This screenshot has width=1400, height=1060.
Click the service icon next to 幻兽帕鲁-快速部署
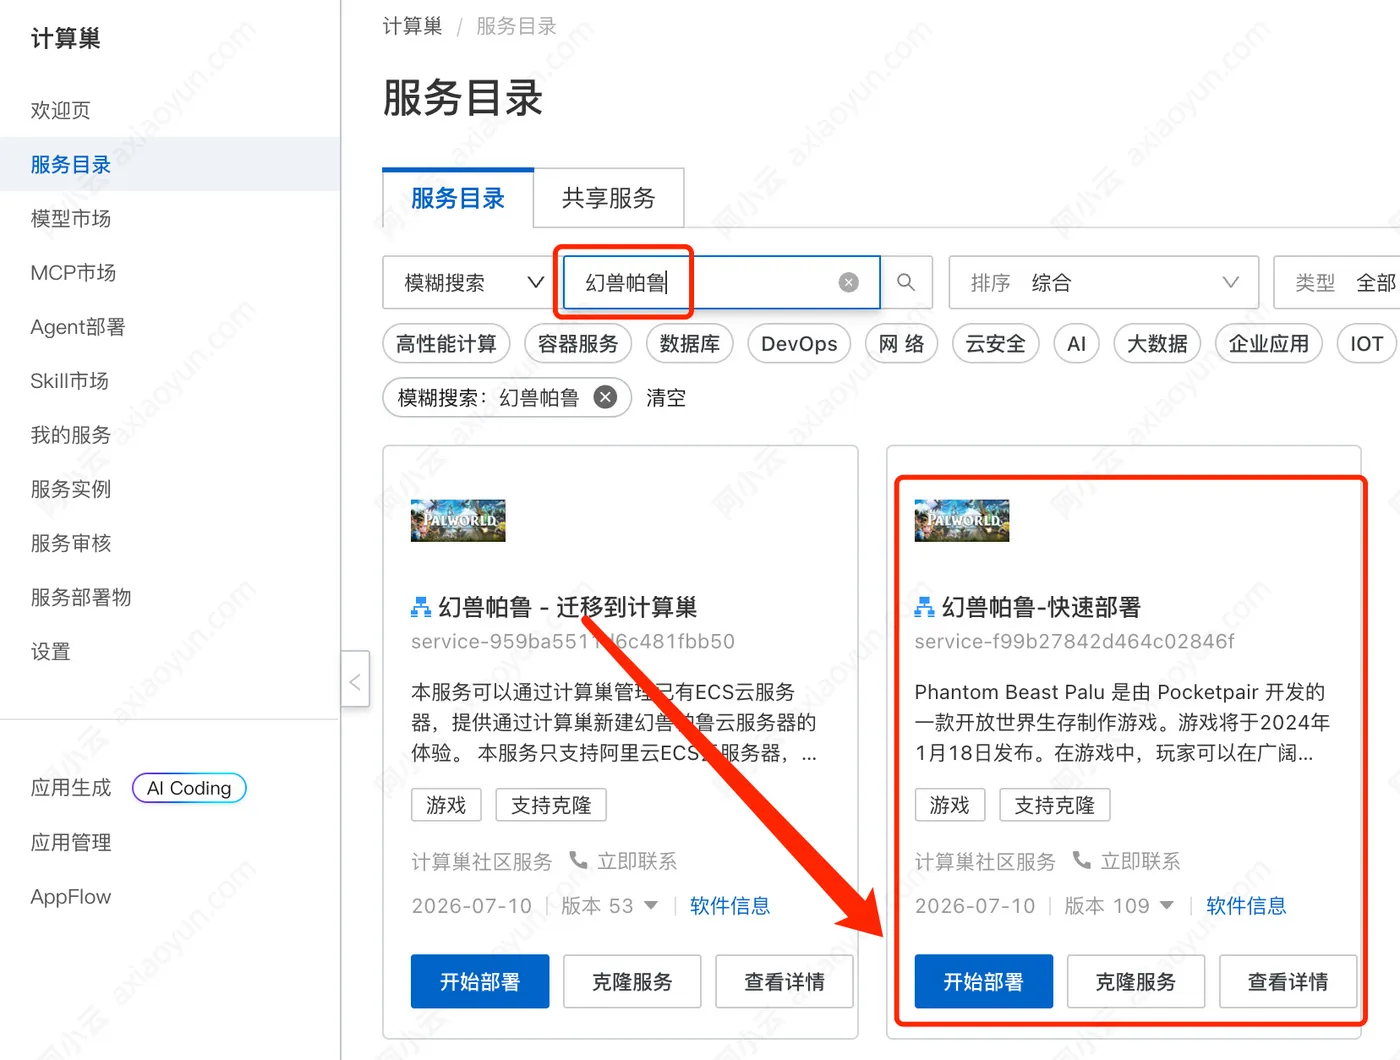pyautogui.click(x=924, y=607)
